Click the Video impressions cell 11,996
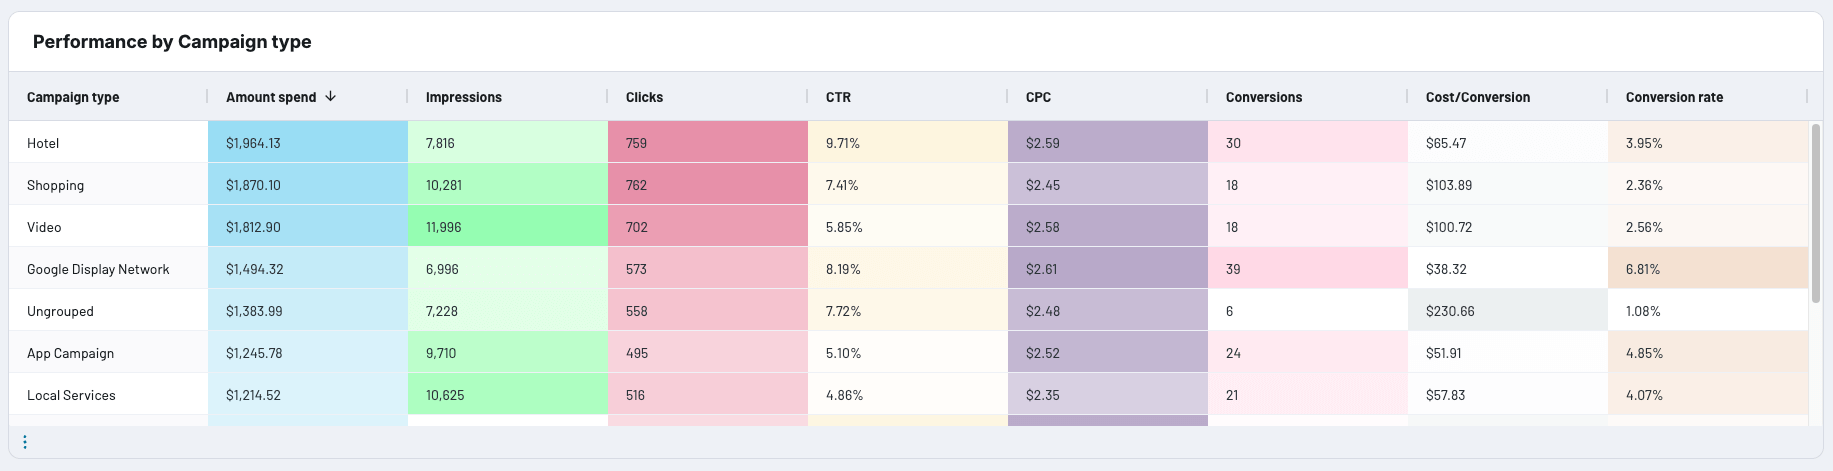The height and width of the screenshot is (471, 1833). pos(444,228)
